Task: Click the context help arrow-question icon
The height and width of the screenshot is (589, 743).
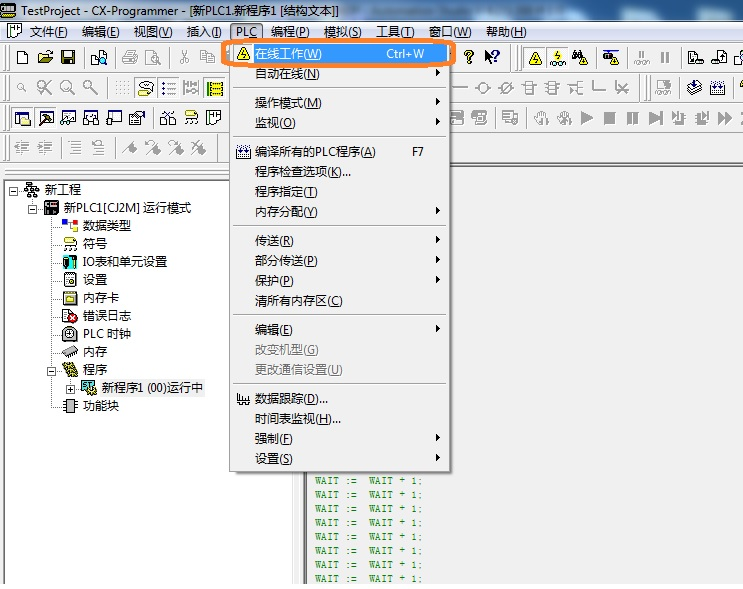Action: (492, 57)
